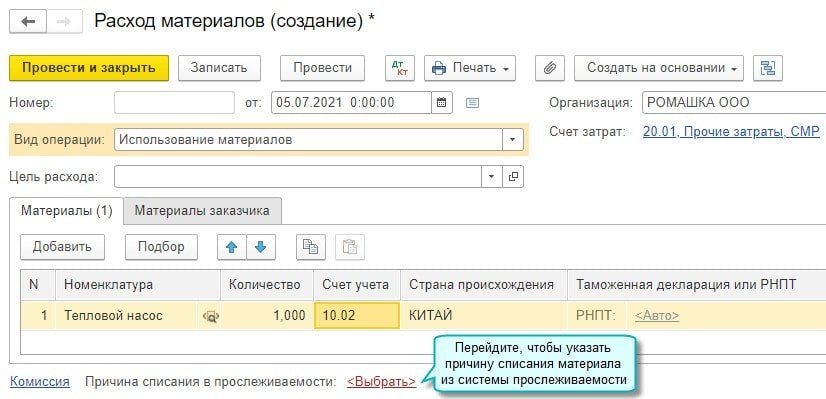
Task: Click Провести button
Action: (322, 68)
